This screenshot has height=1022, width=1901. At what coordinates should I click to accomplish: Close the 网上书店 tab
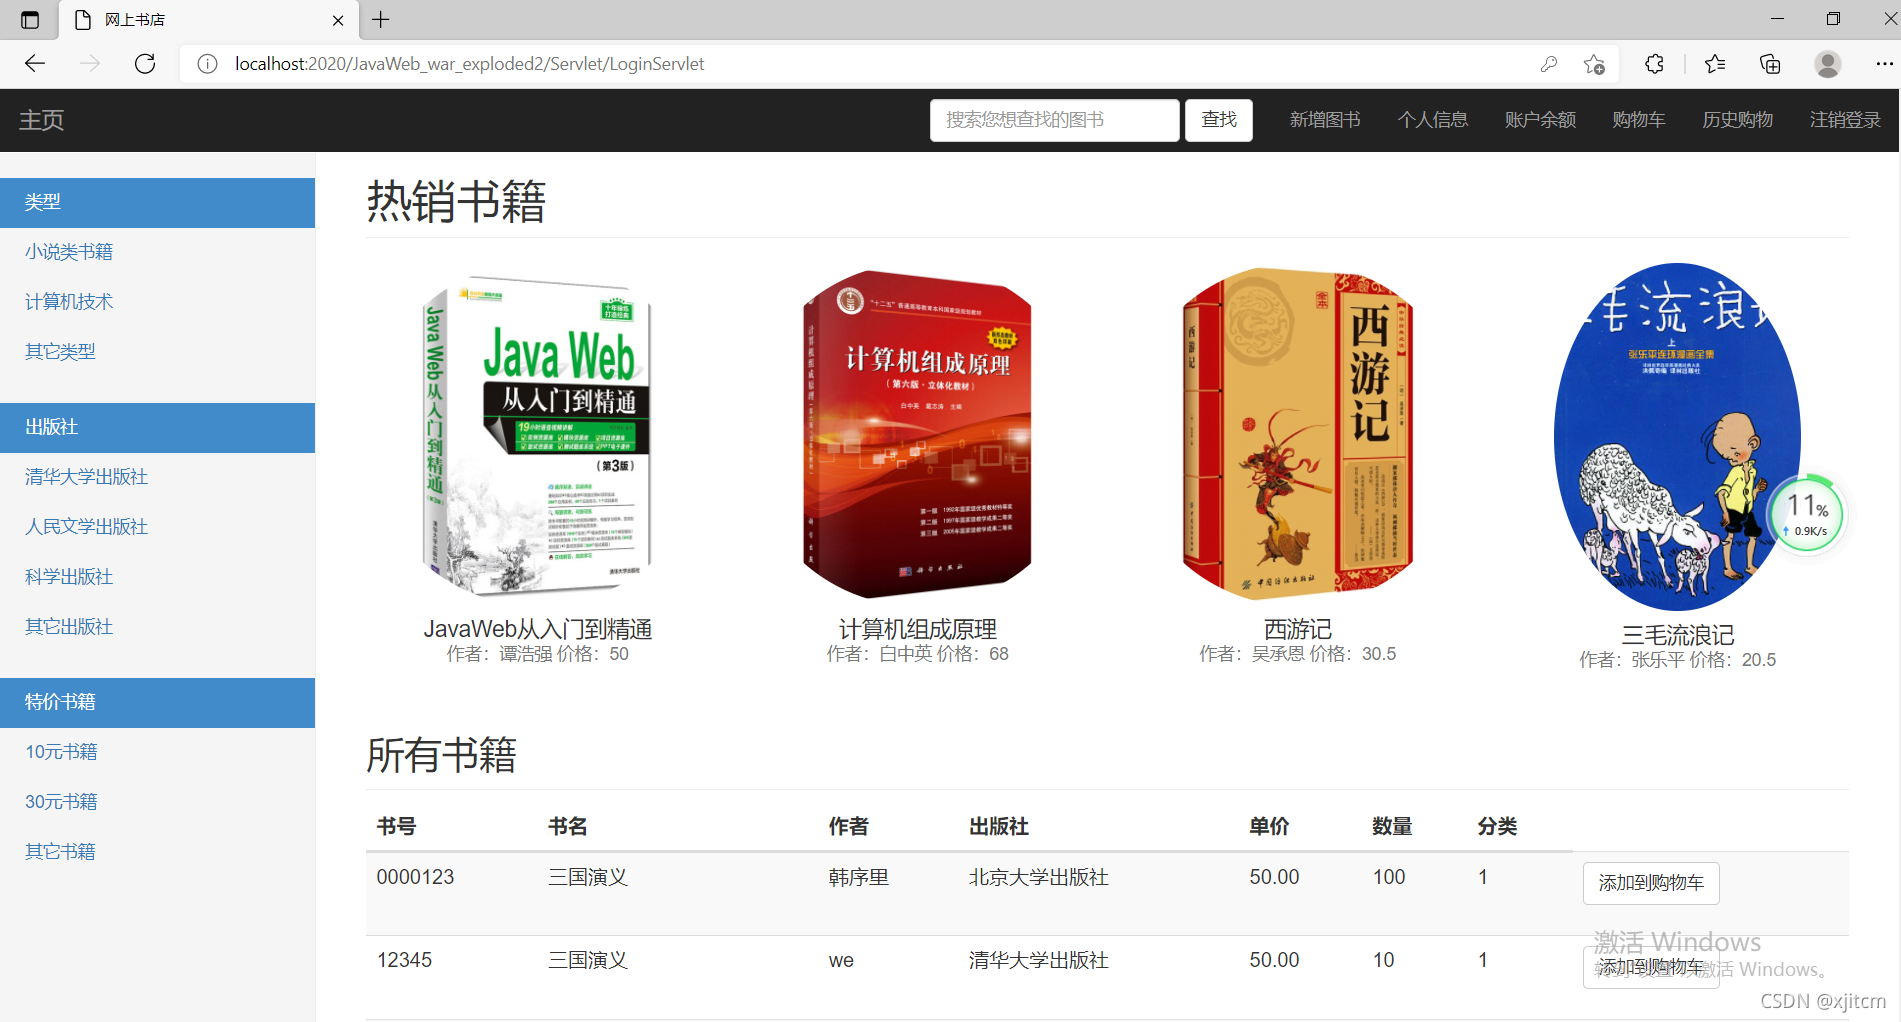[338, 20]
